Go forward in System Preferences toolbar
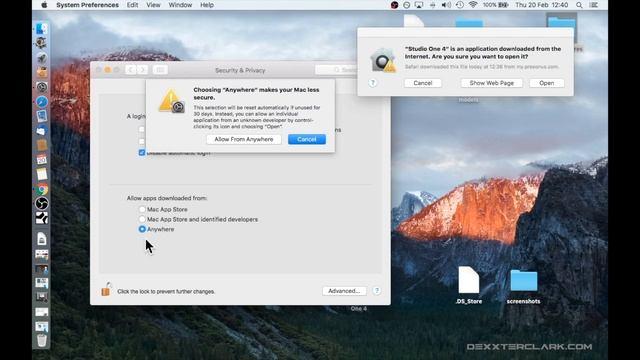This screenshot has height=360, width=640. click(142, 70)
